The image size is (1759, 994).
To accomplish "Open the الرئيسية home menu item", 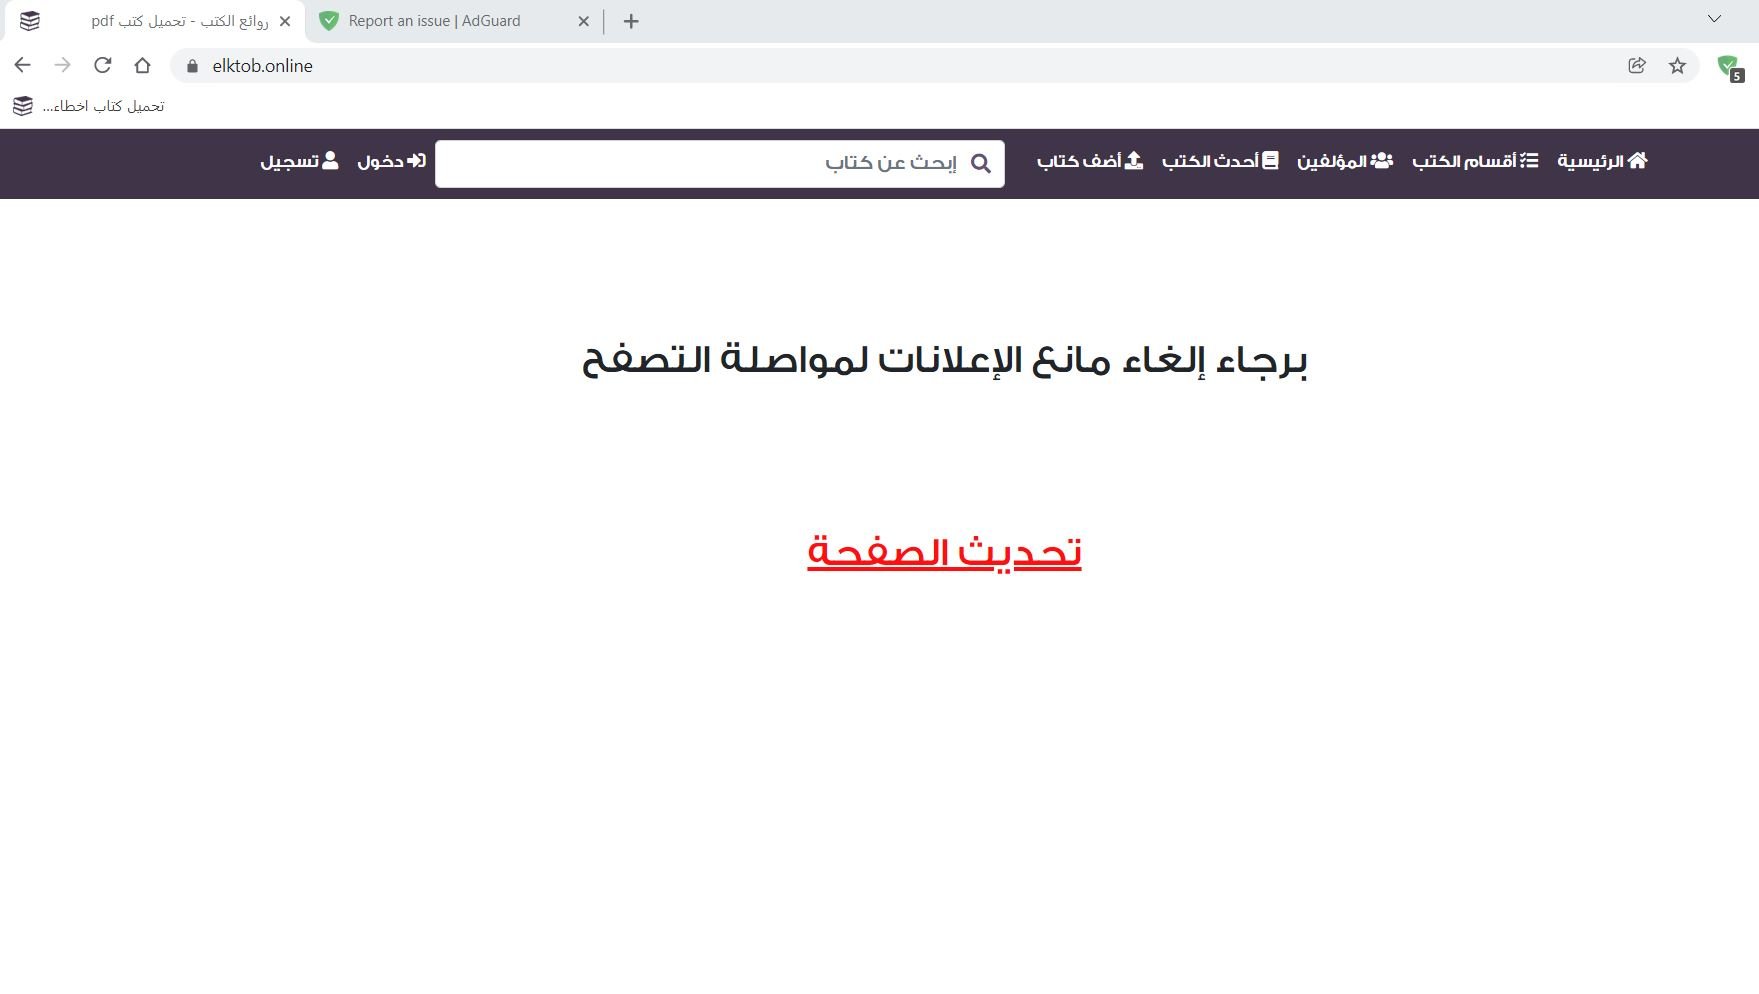I will (1602, 161).
